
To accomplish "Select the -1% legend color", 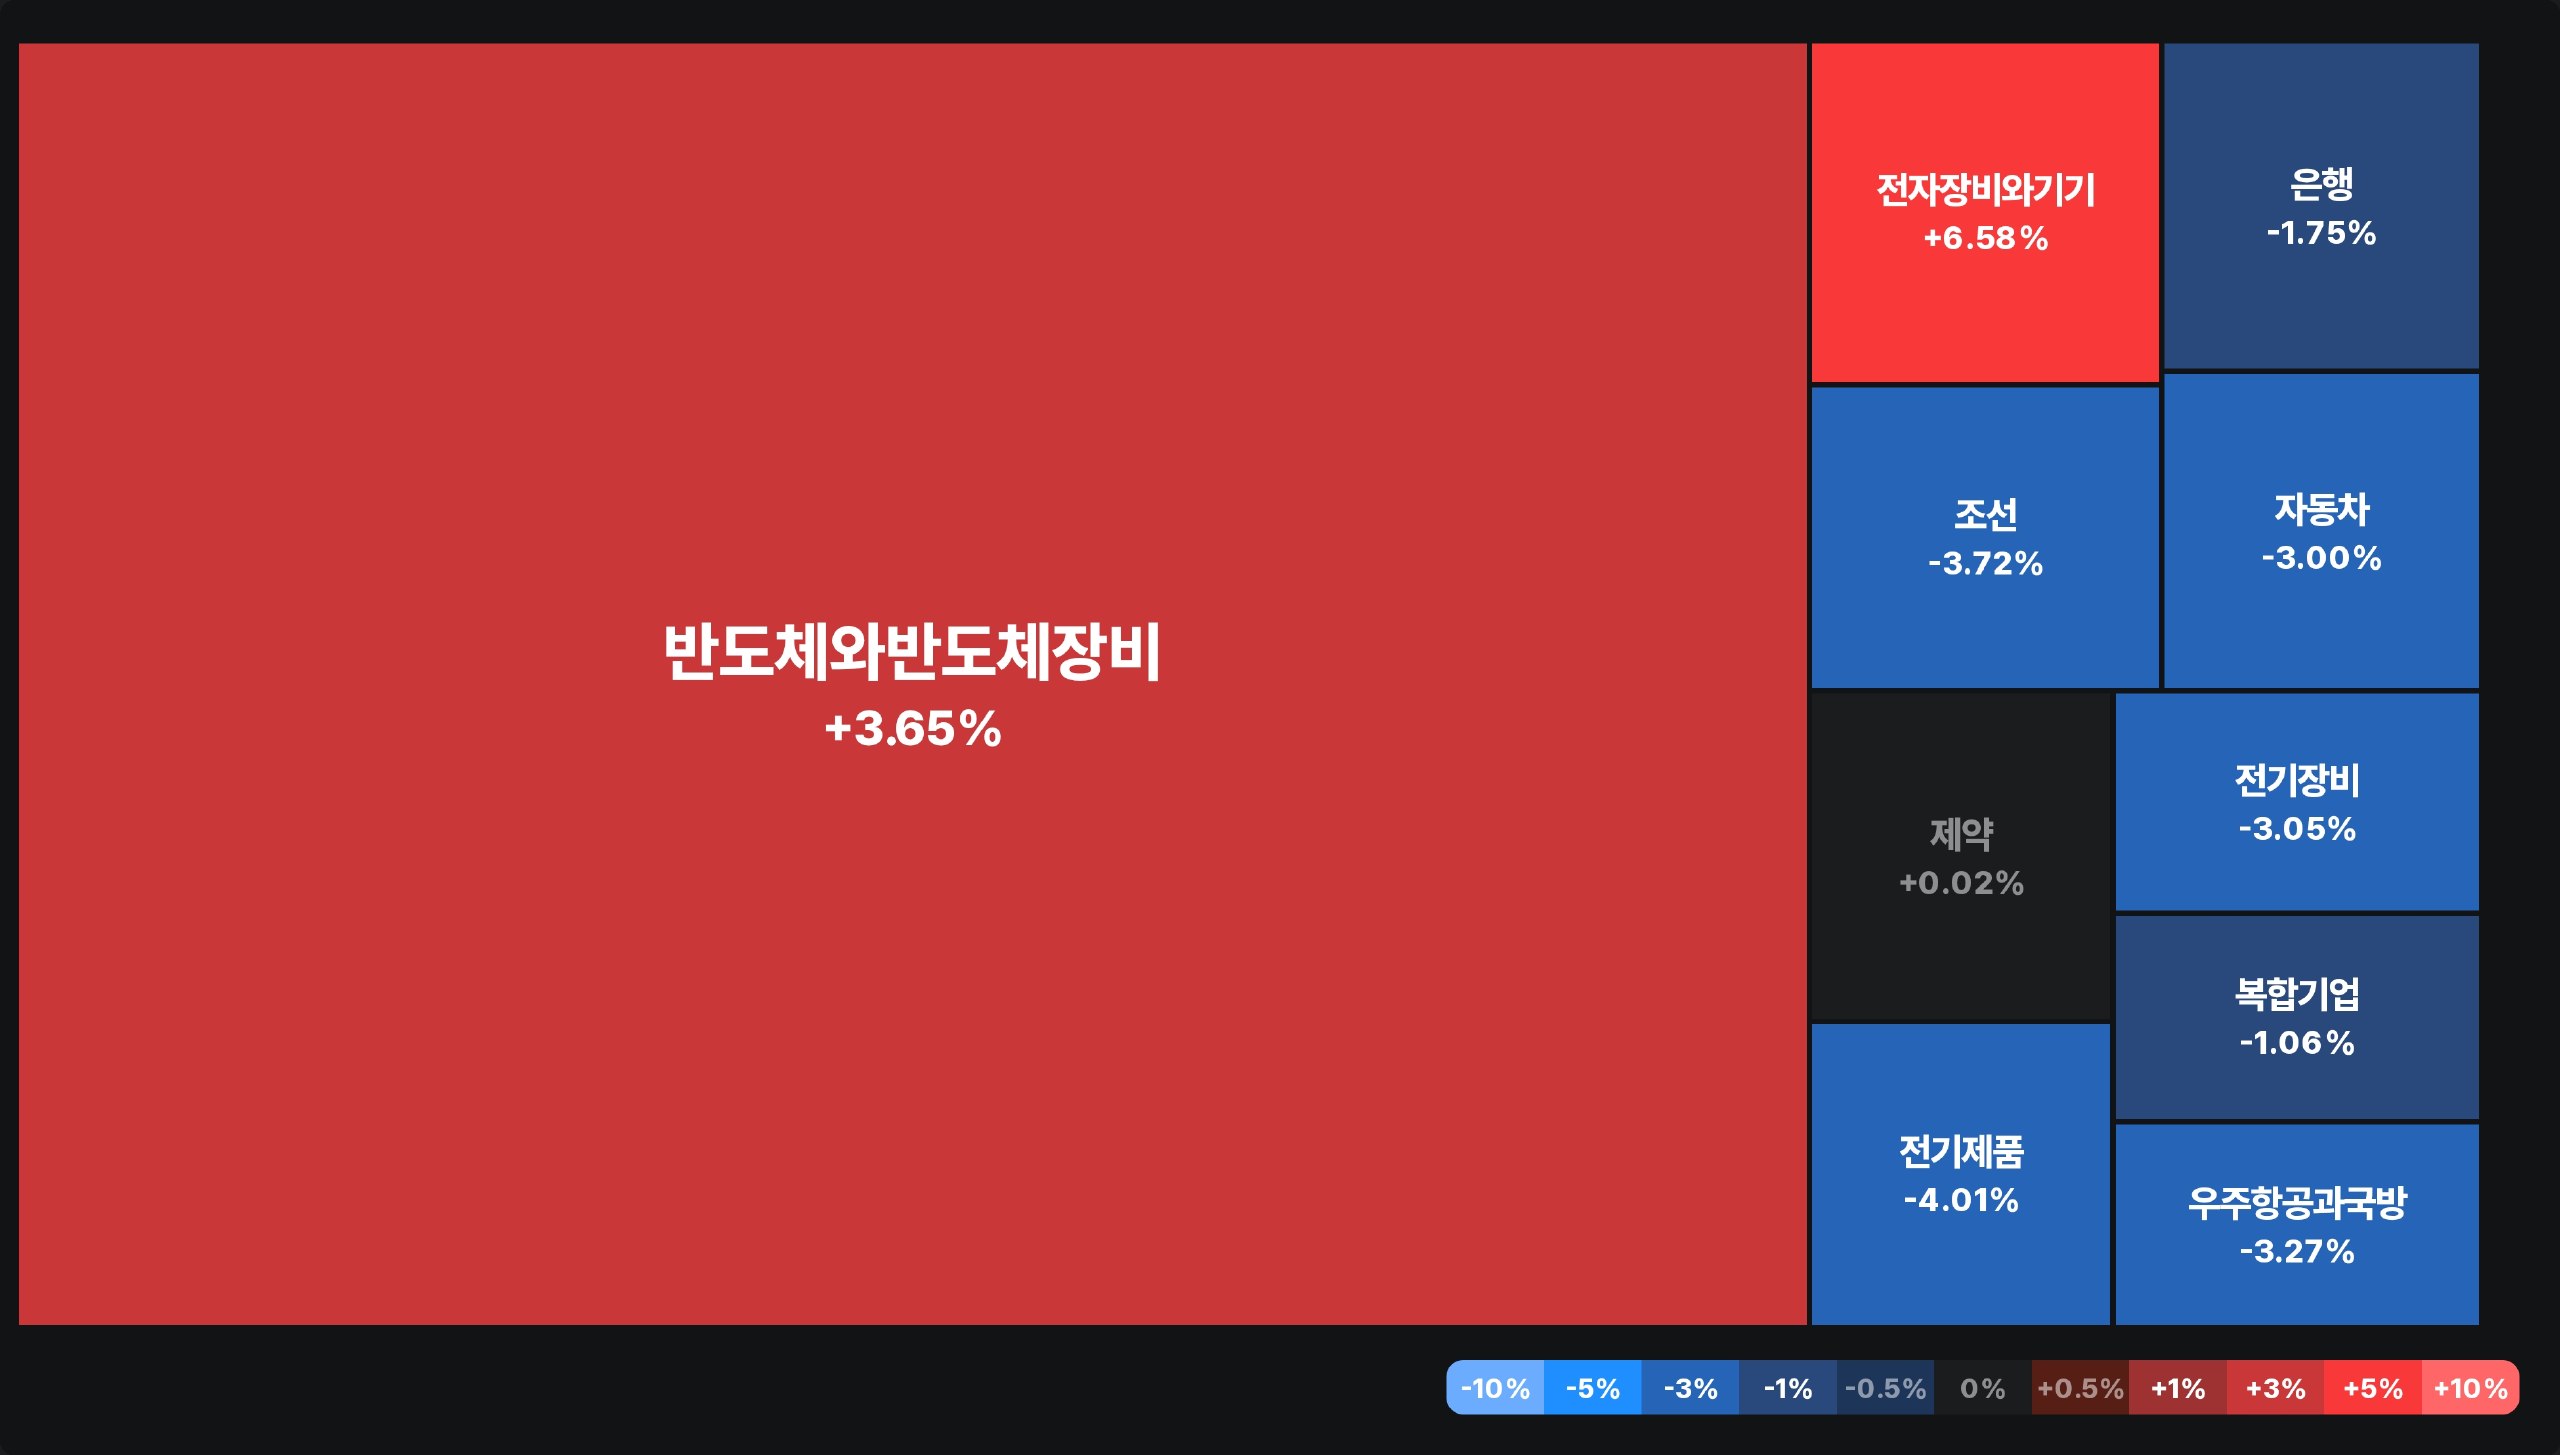I will pyautogui.click(x=1788, y=1387).
